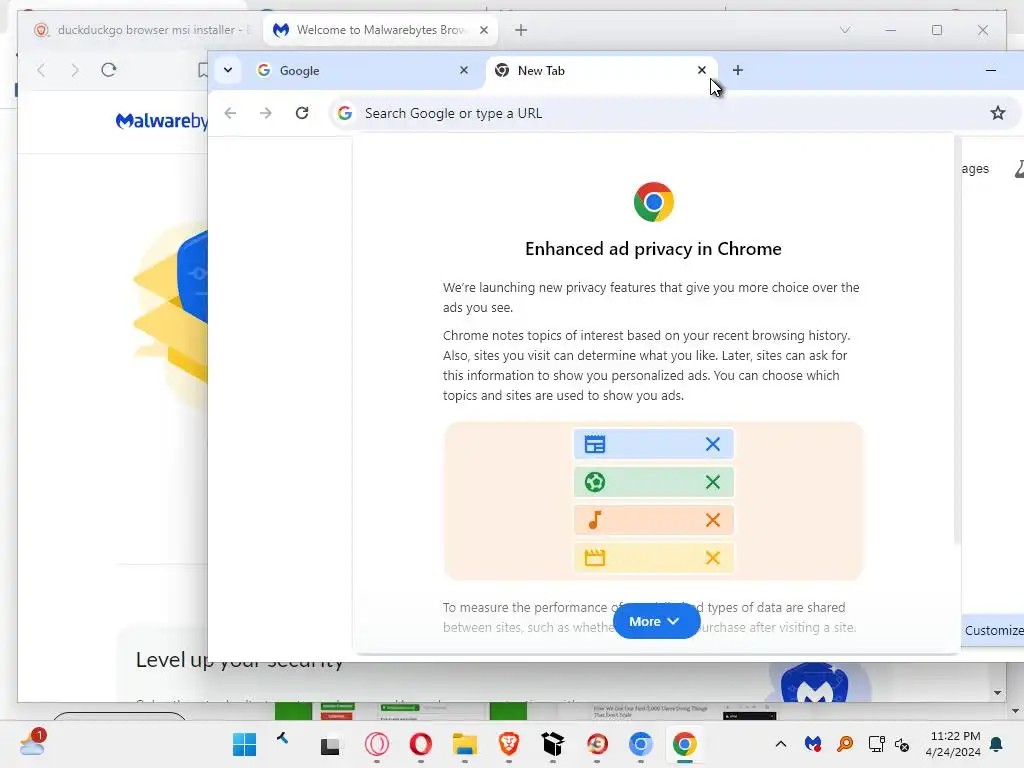This screenshot has height=768, width=1024.
Task: Remove the movies topic with its X
Action: tap(712, 558)
